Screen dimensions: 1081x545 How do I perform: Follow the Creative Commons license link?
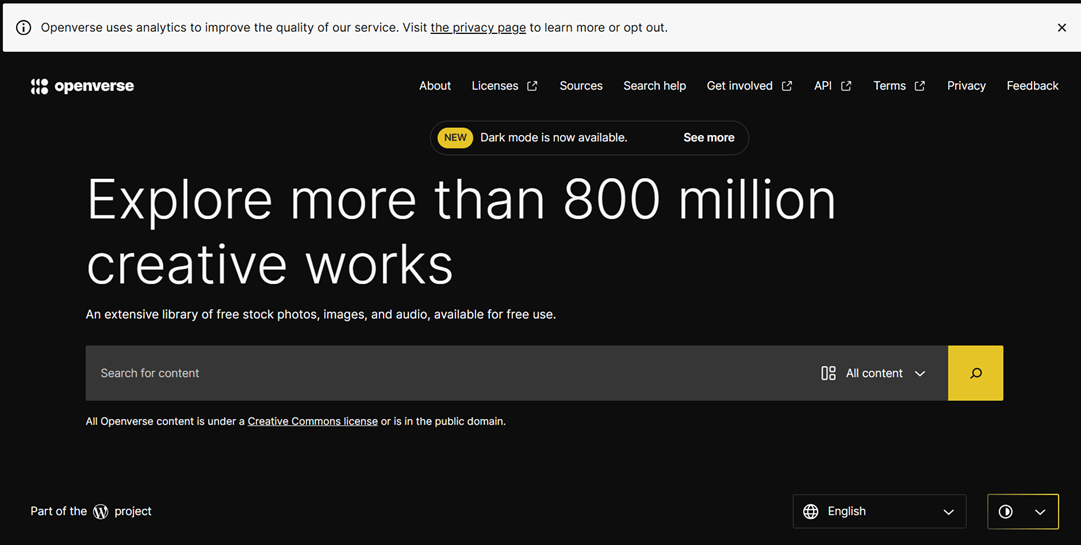pos(312,422)
